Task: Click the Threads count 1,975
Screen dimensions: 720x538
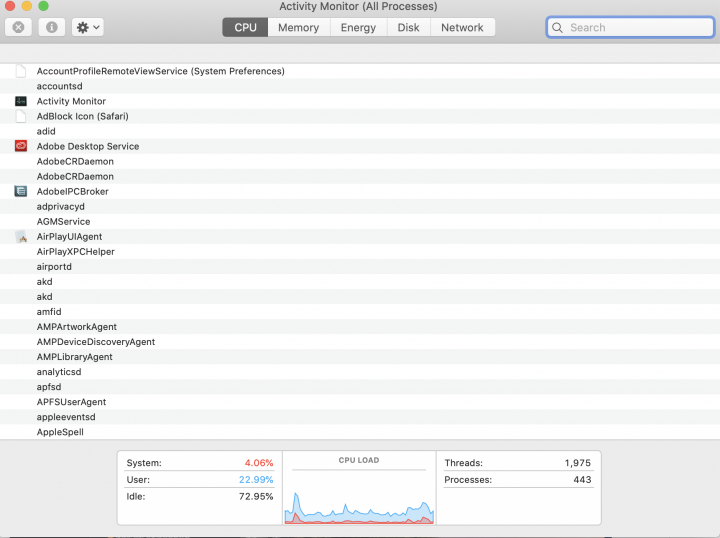Action: click(x=578, y=463)
